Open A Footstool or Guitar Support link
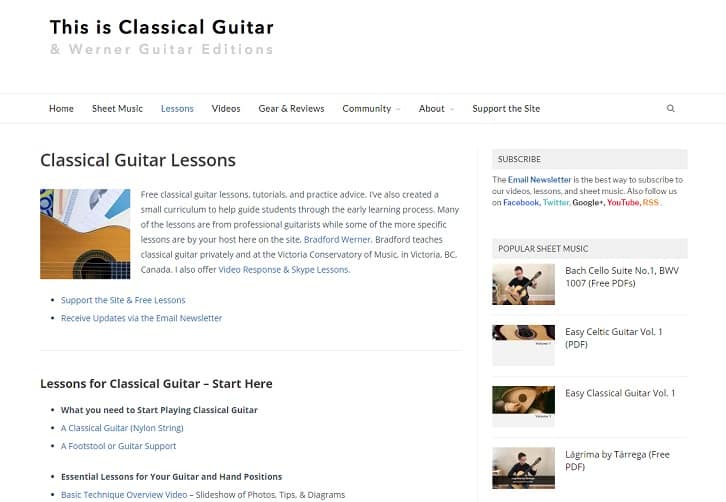Screen dimensions: 726x502 point(118,446)
